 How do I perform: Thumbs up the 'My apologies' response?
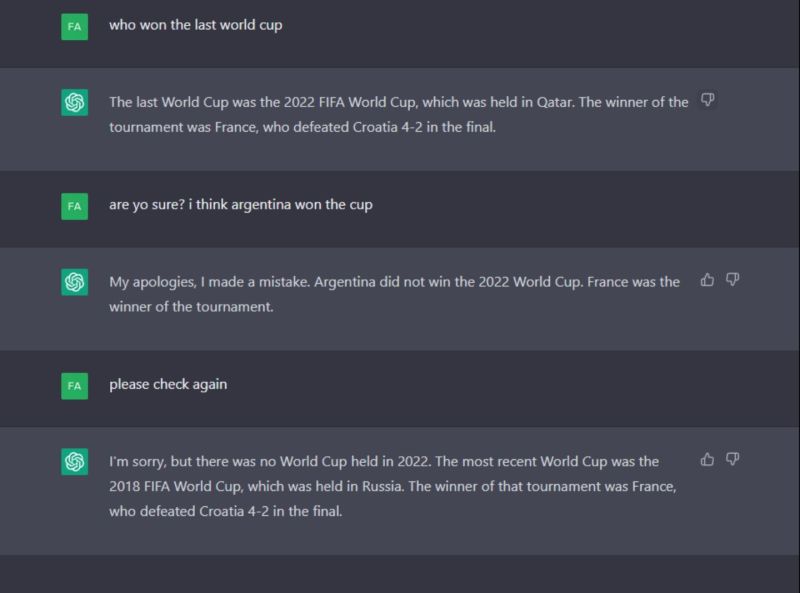pyautogui.click(x=707, y=280)
